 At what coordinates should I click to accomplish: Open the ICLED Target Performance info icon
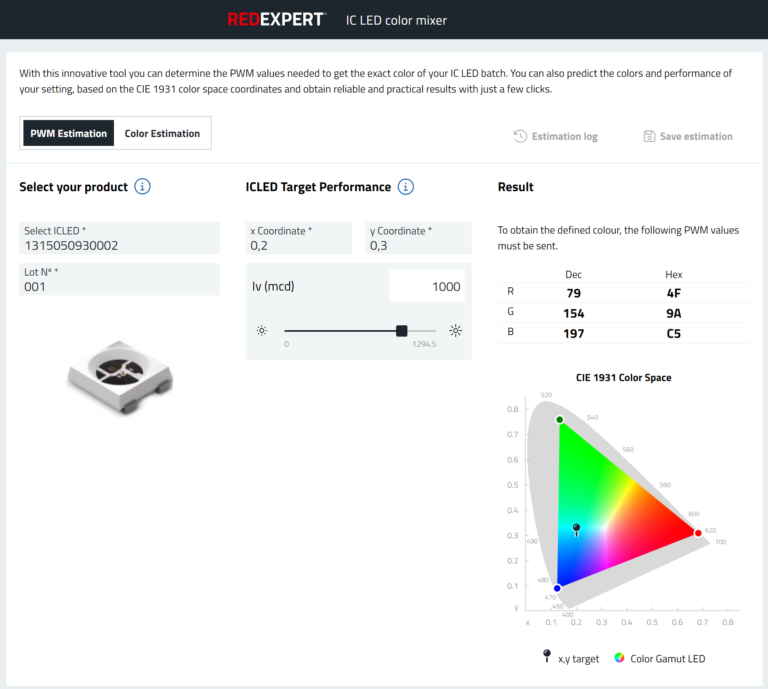click(x=406, y=187)
